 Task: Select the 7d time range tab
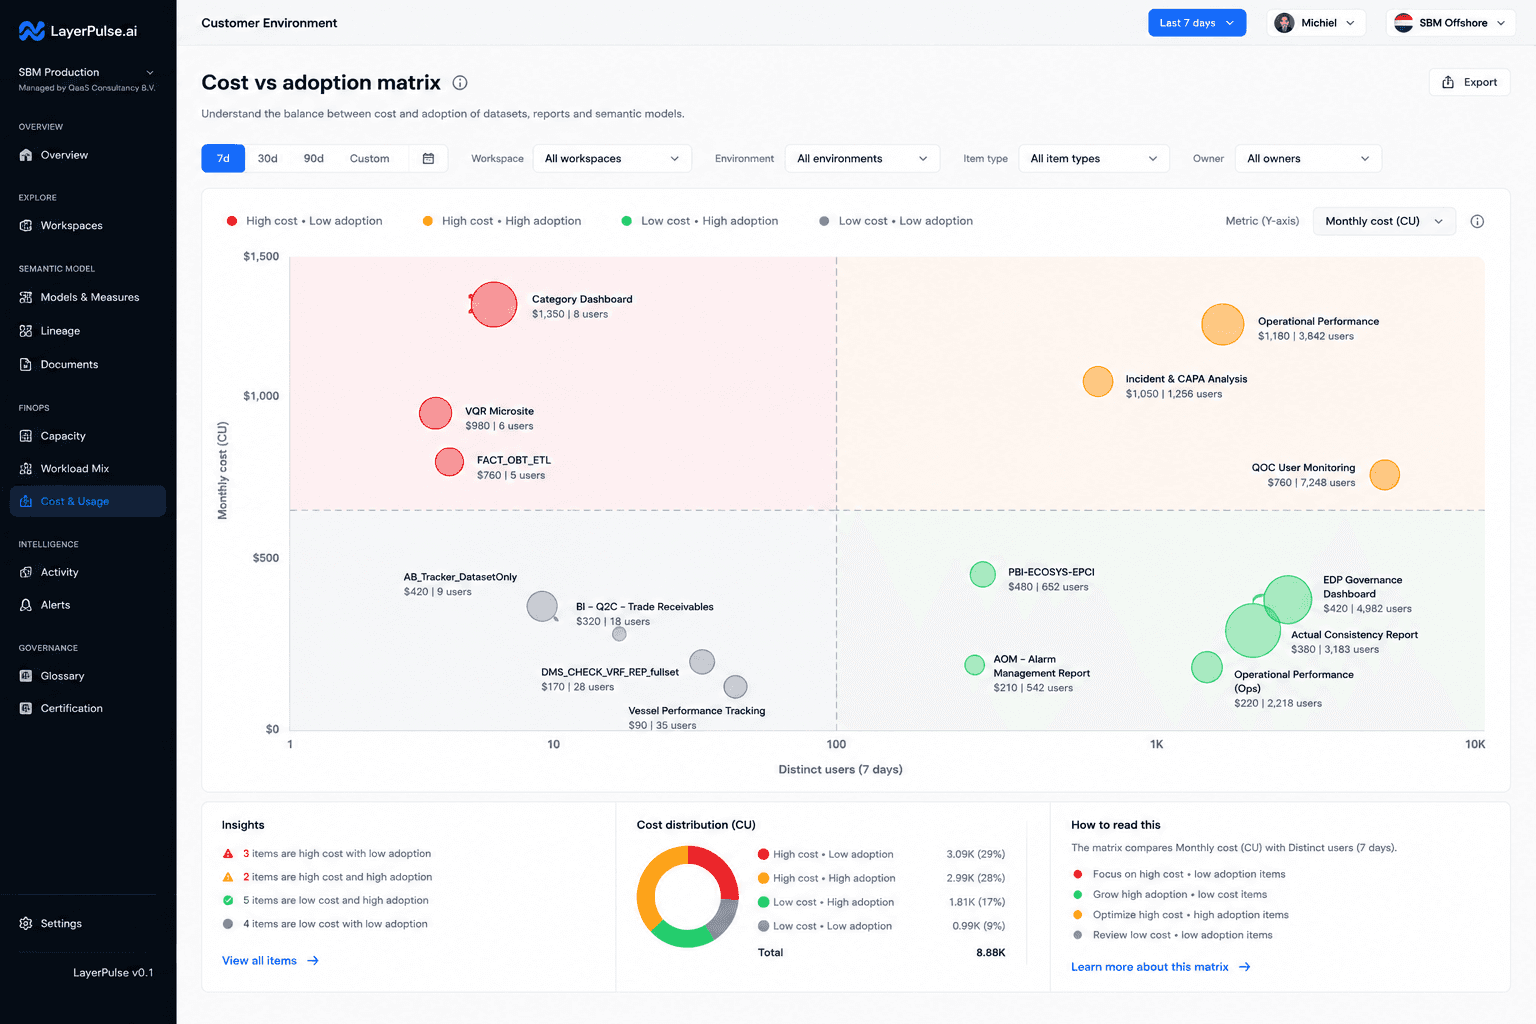click(223, 159)
